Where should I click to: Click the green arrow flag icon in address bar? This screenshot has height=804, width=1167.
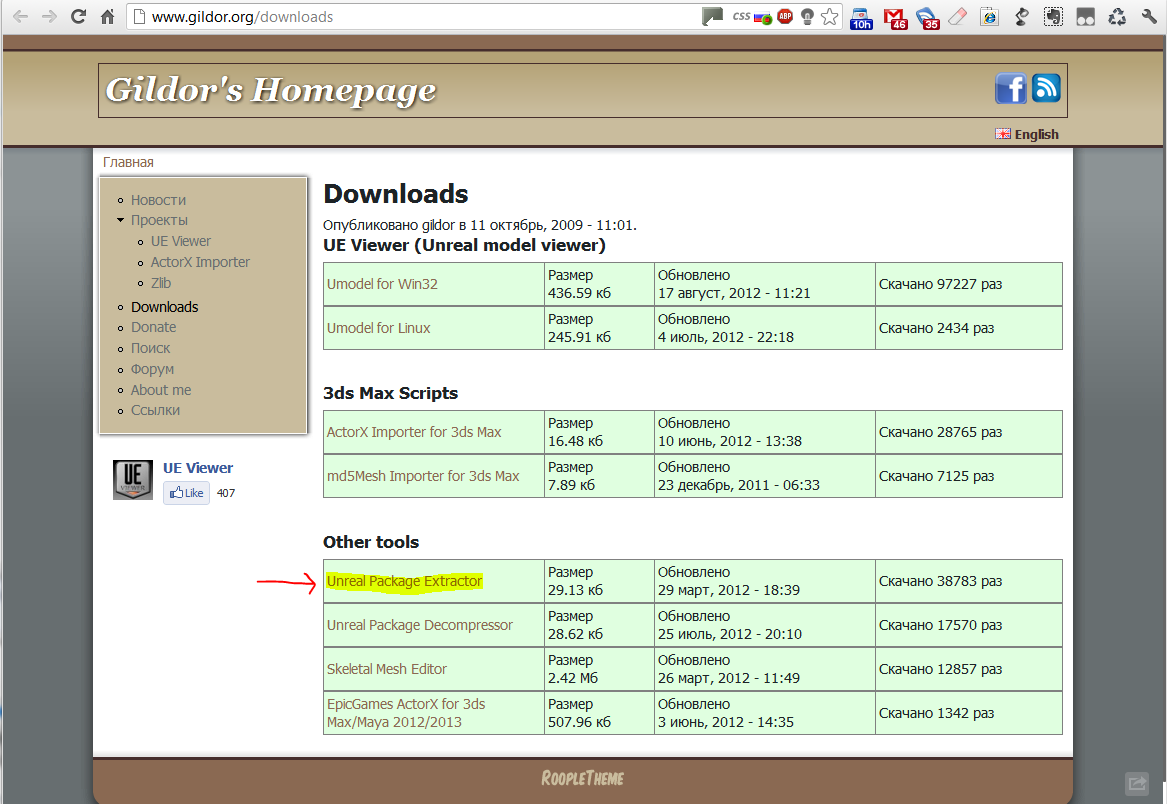(x=712, y=16)
